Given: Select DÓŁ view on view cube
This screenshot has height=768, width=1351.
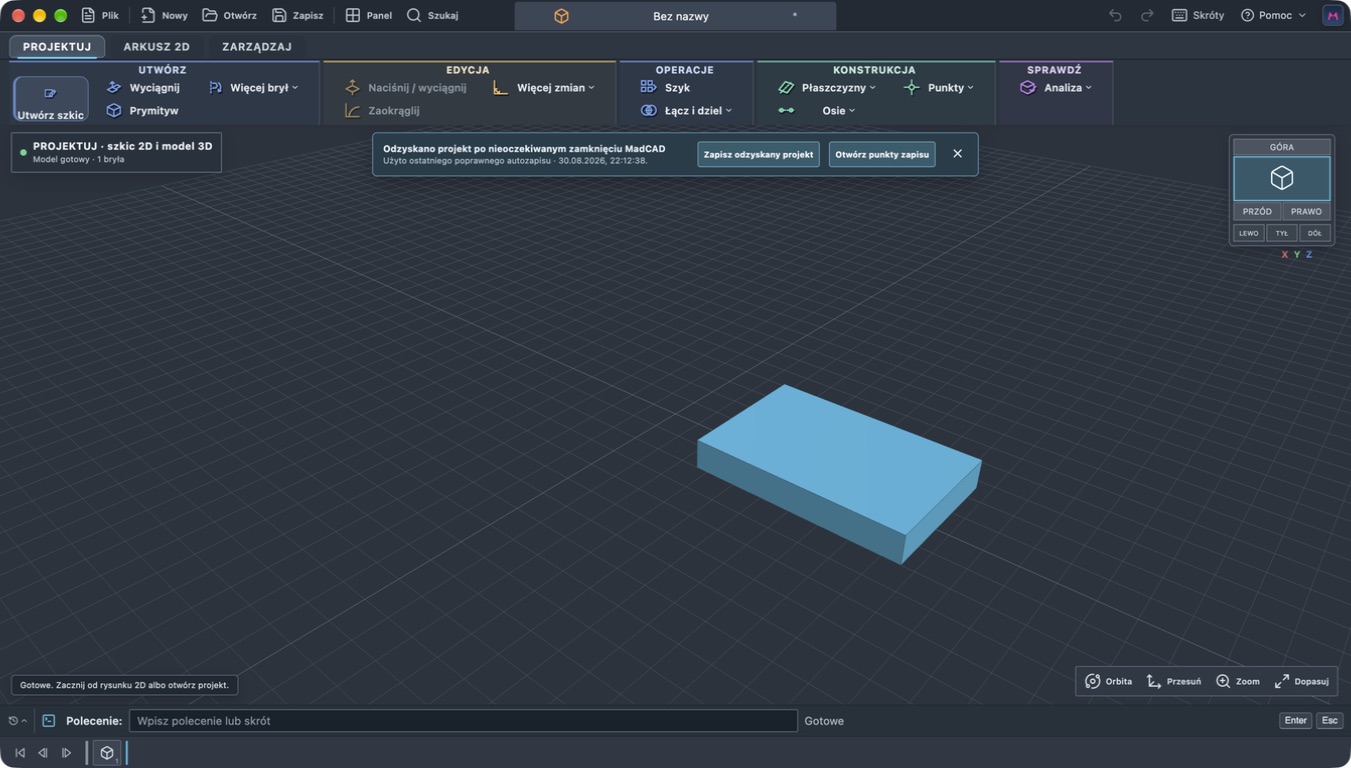Looking at the screenshot, I should click(1314, 233).
